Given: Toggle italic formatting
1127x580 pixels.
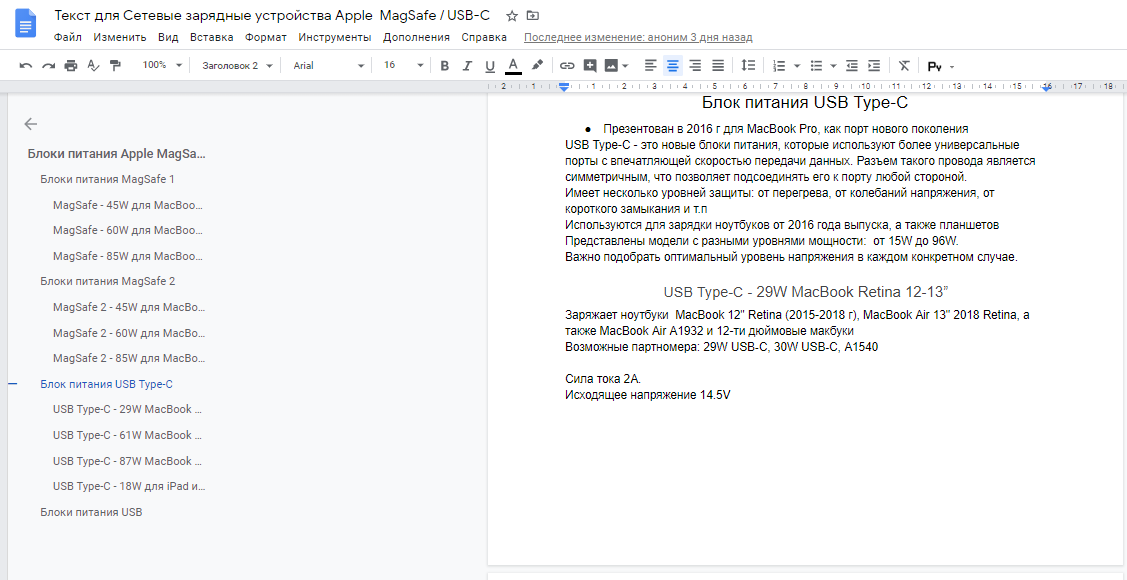Looking at the screenshot, I should click(467, 65).
